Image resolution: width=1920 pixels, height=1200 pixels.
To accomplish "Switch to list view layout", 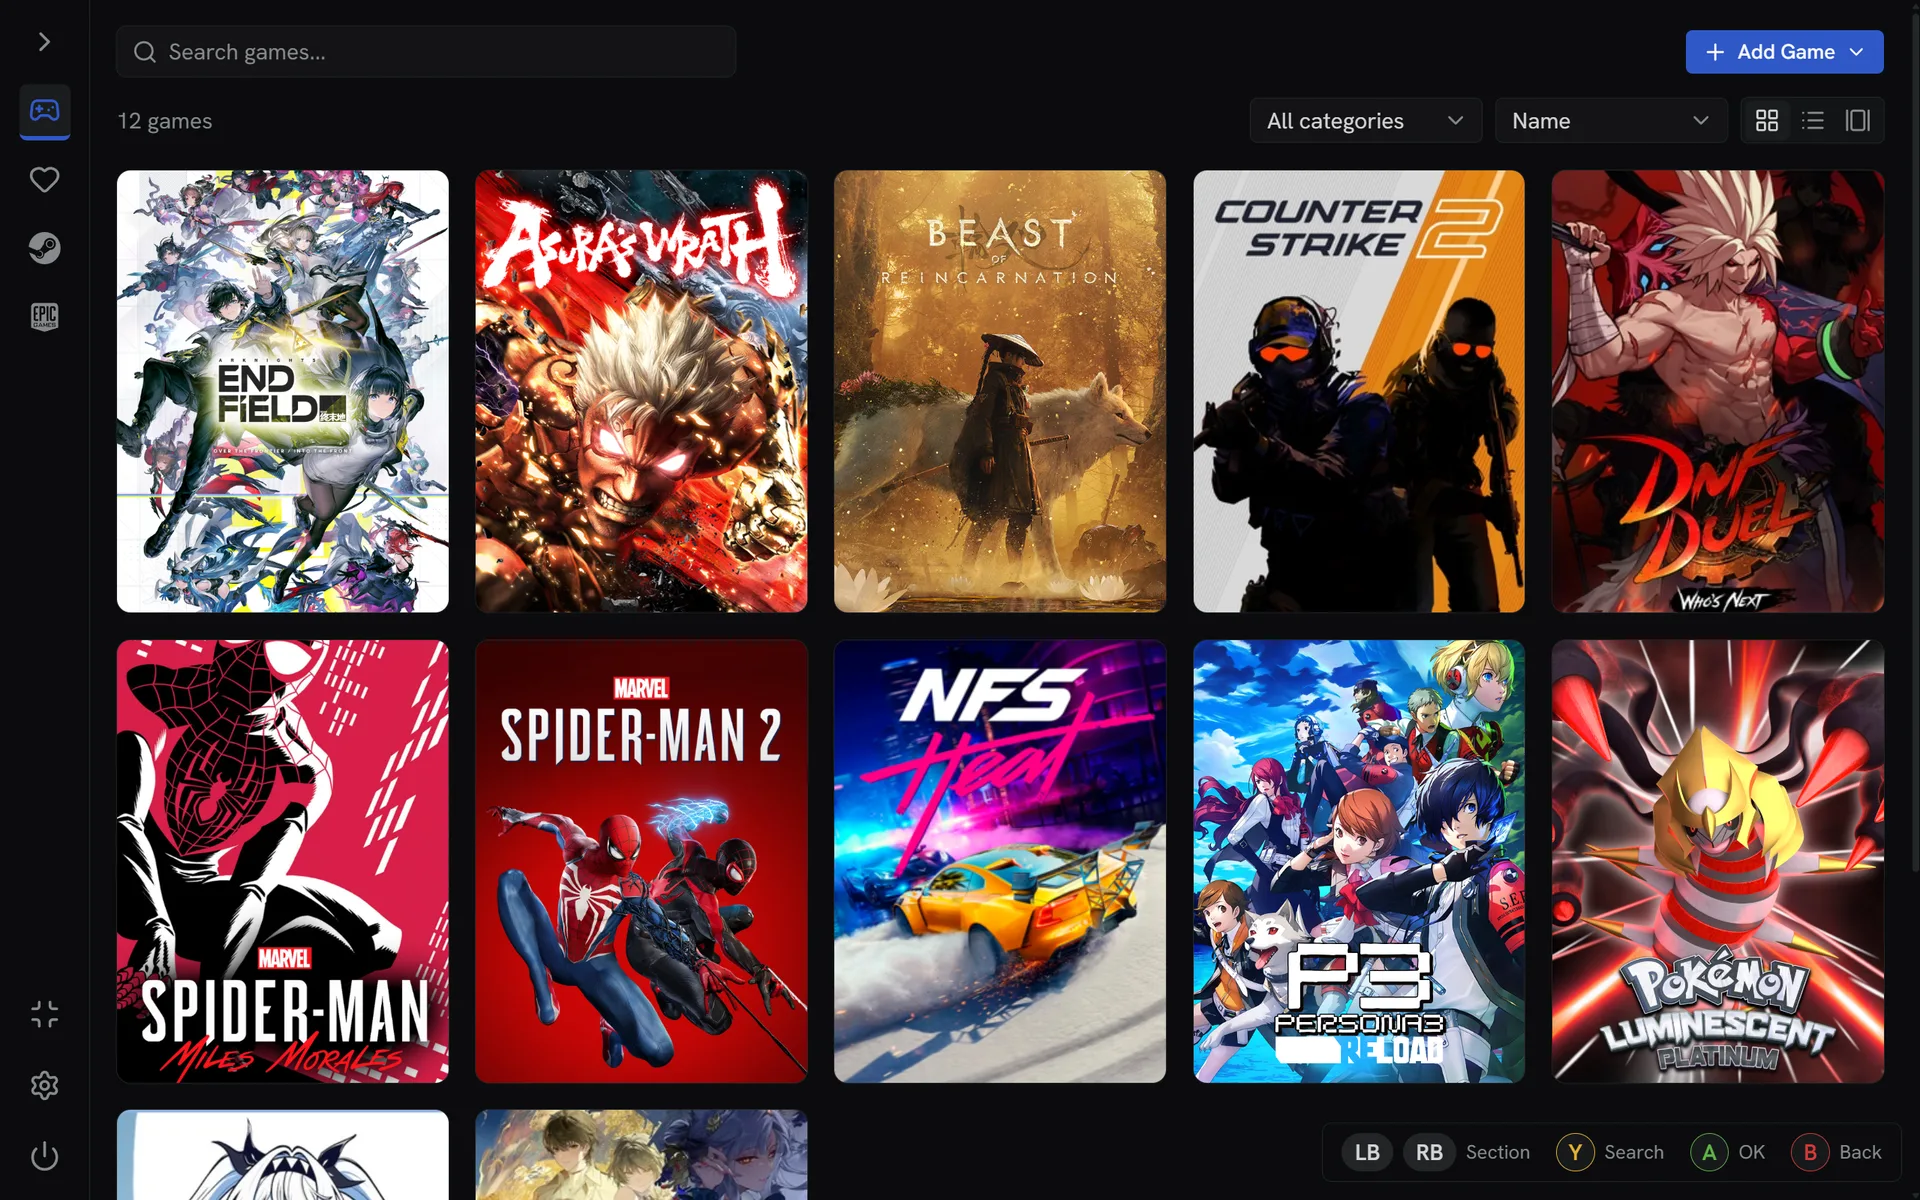I will 1813,121.
